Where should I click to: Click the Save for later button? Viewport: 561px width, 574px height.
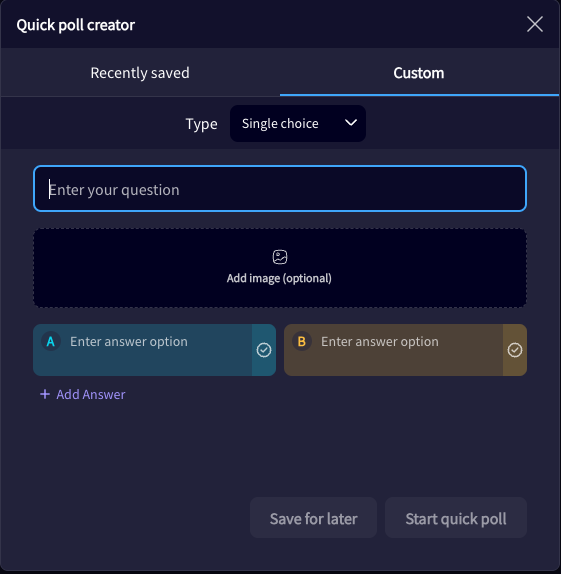[313, 518]
